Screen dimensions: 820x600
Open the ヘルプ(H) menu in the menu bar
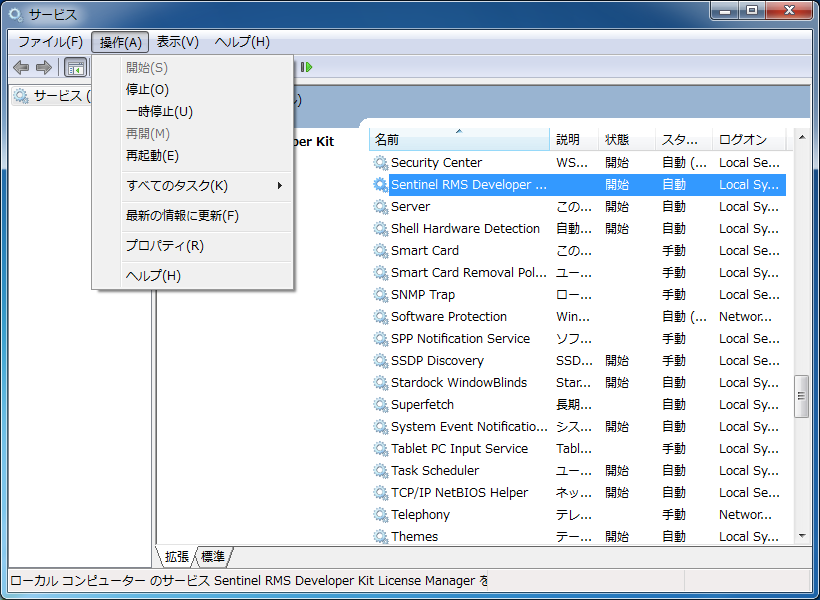pyautogui.click(x=242, y=42)
